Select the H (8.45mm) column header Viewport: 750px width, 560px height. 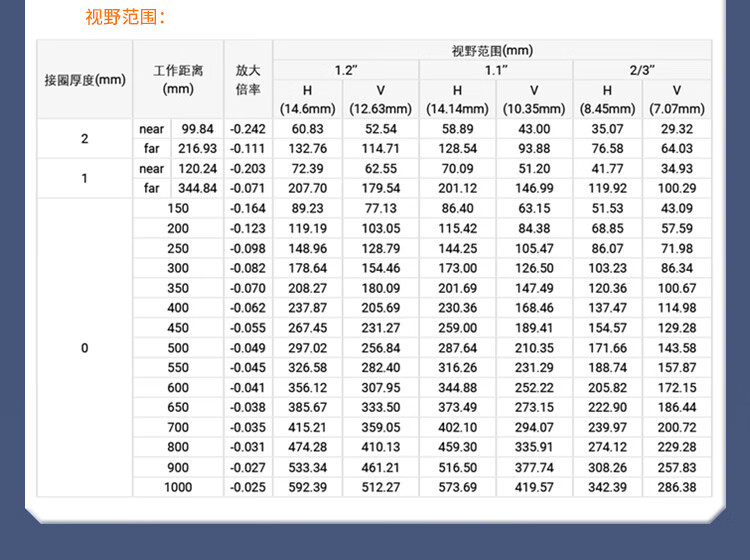point(607,99)
